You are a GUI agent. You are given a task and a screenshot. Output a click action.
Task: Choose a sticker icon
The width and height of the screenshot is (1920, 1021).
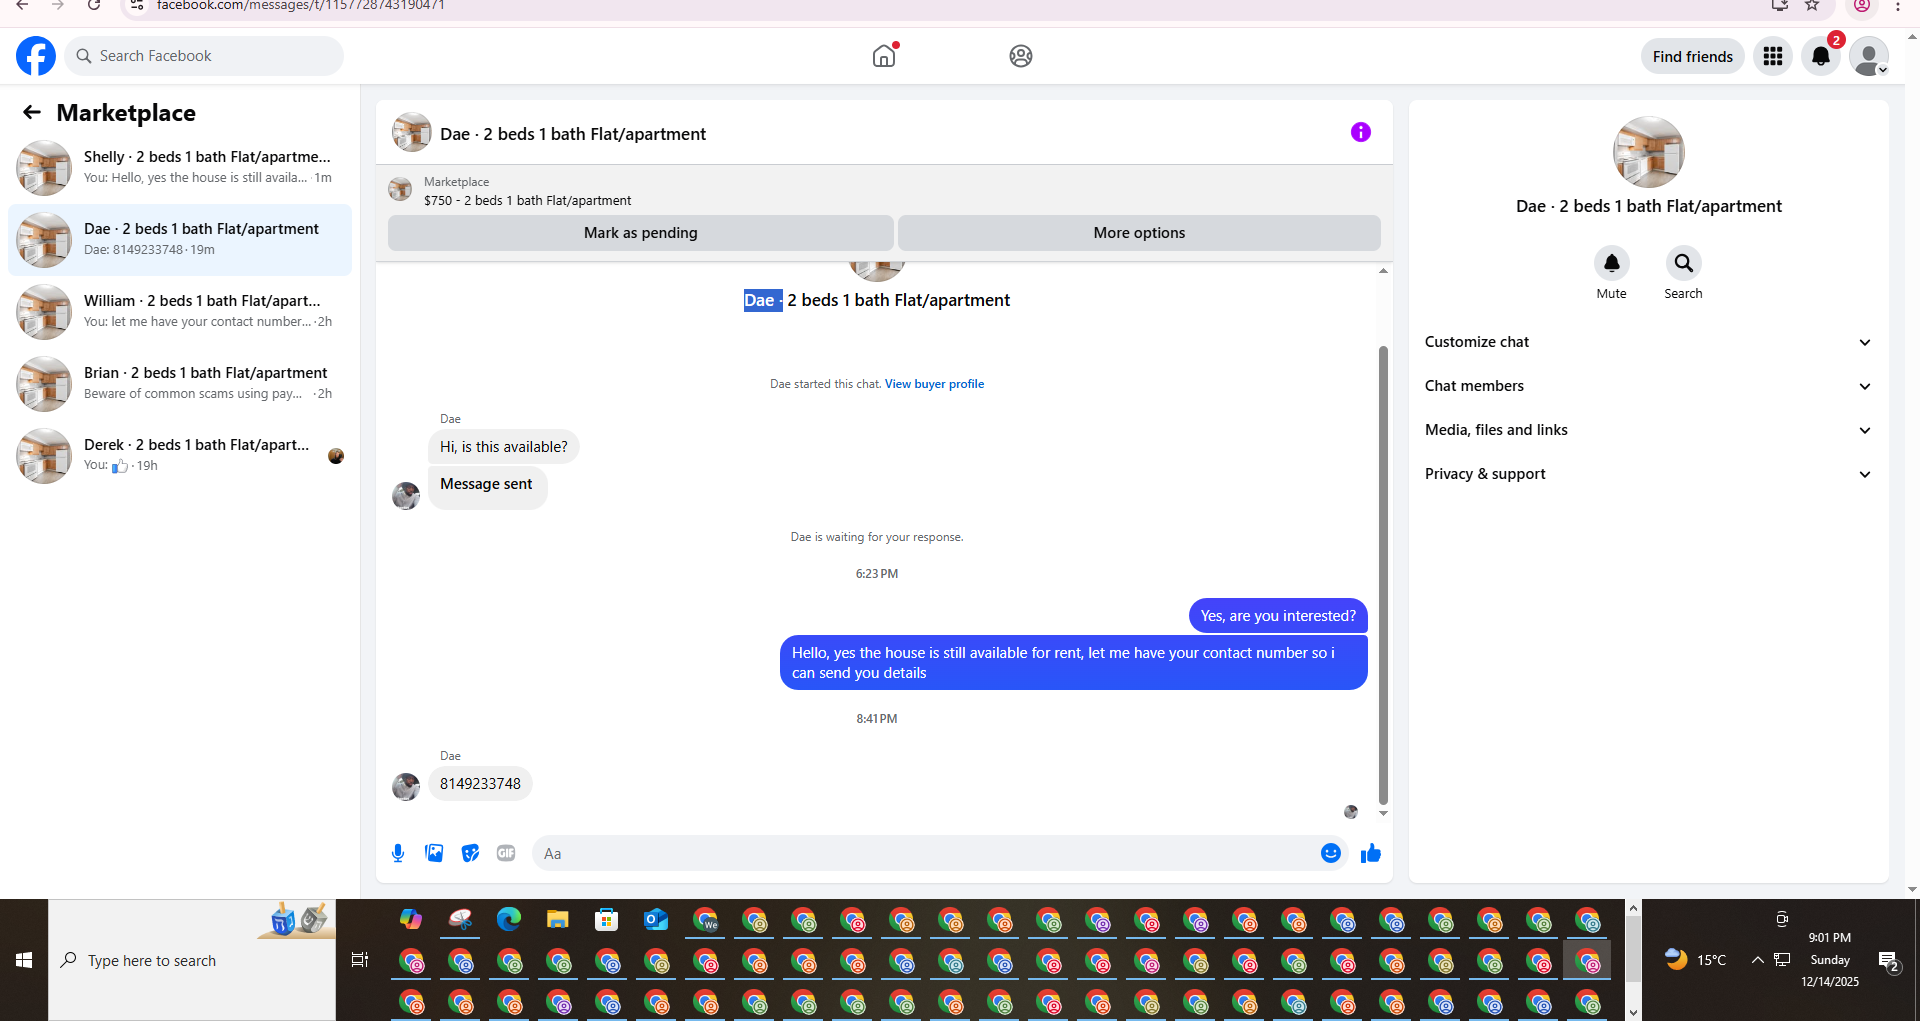[x=470, y=853]
